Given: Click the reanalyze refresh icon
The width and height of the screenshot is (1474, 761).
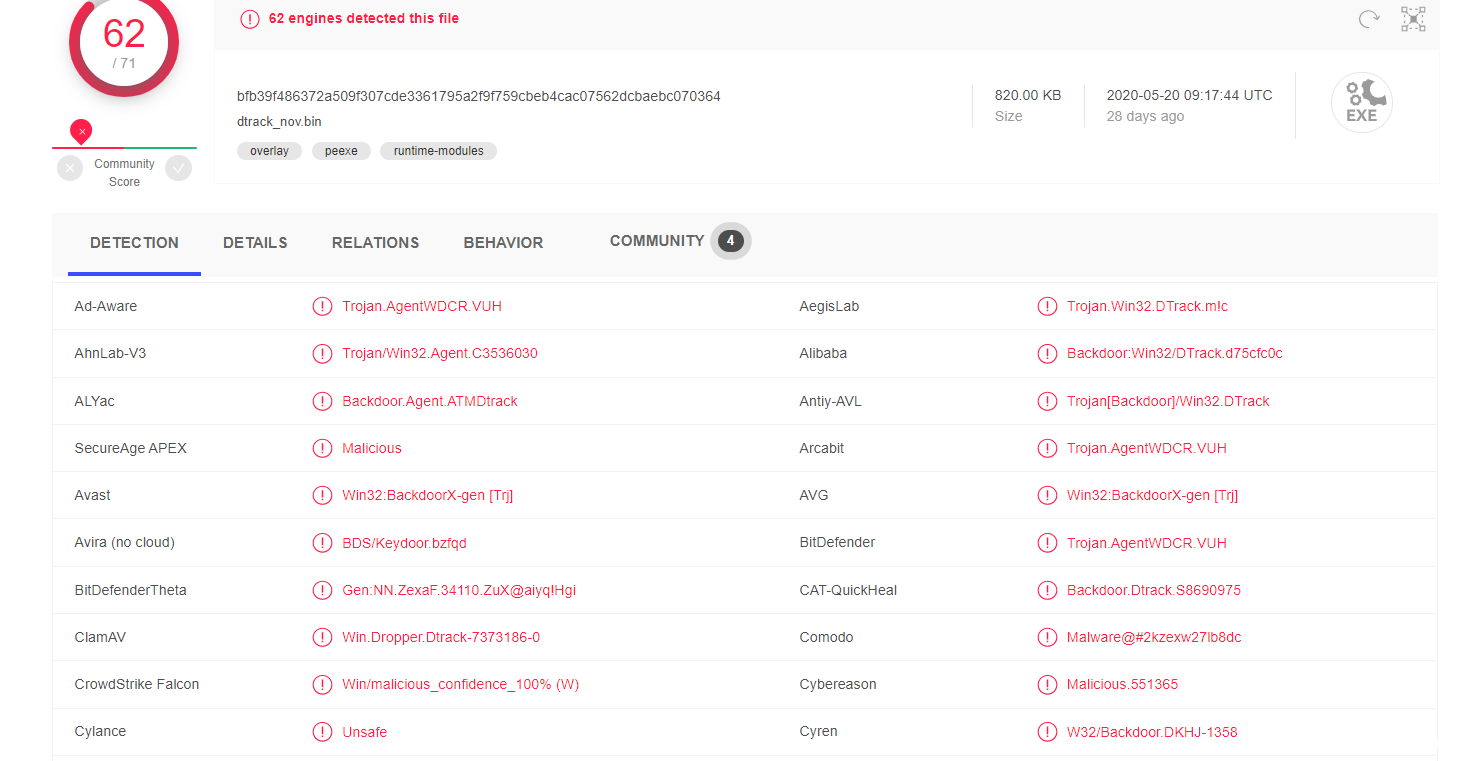Looking at the screenshot, I should click(1369, 19).
